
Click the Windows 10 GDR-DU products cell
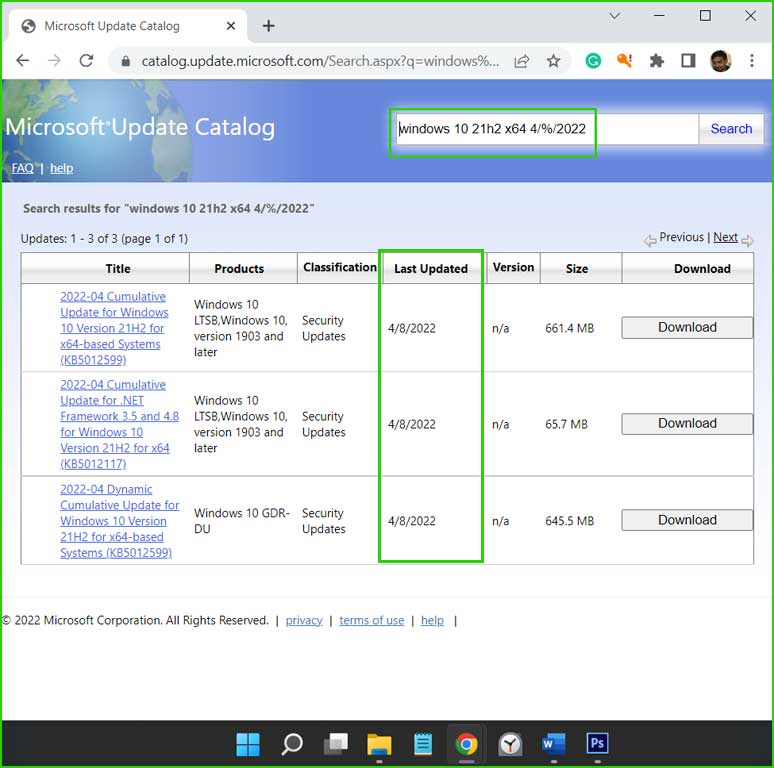[241, 521]
